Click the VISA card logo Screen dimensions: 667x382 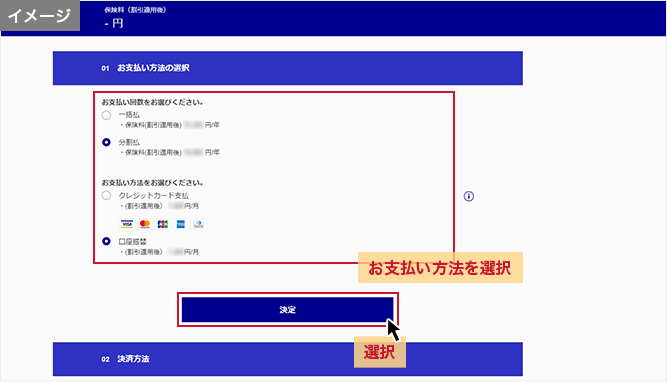pos(127,224)
